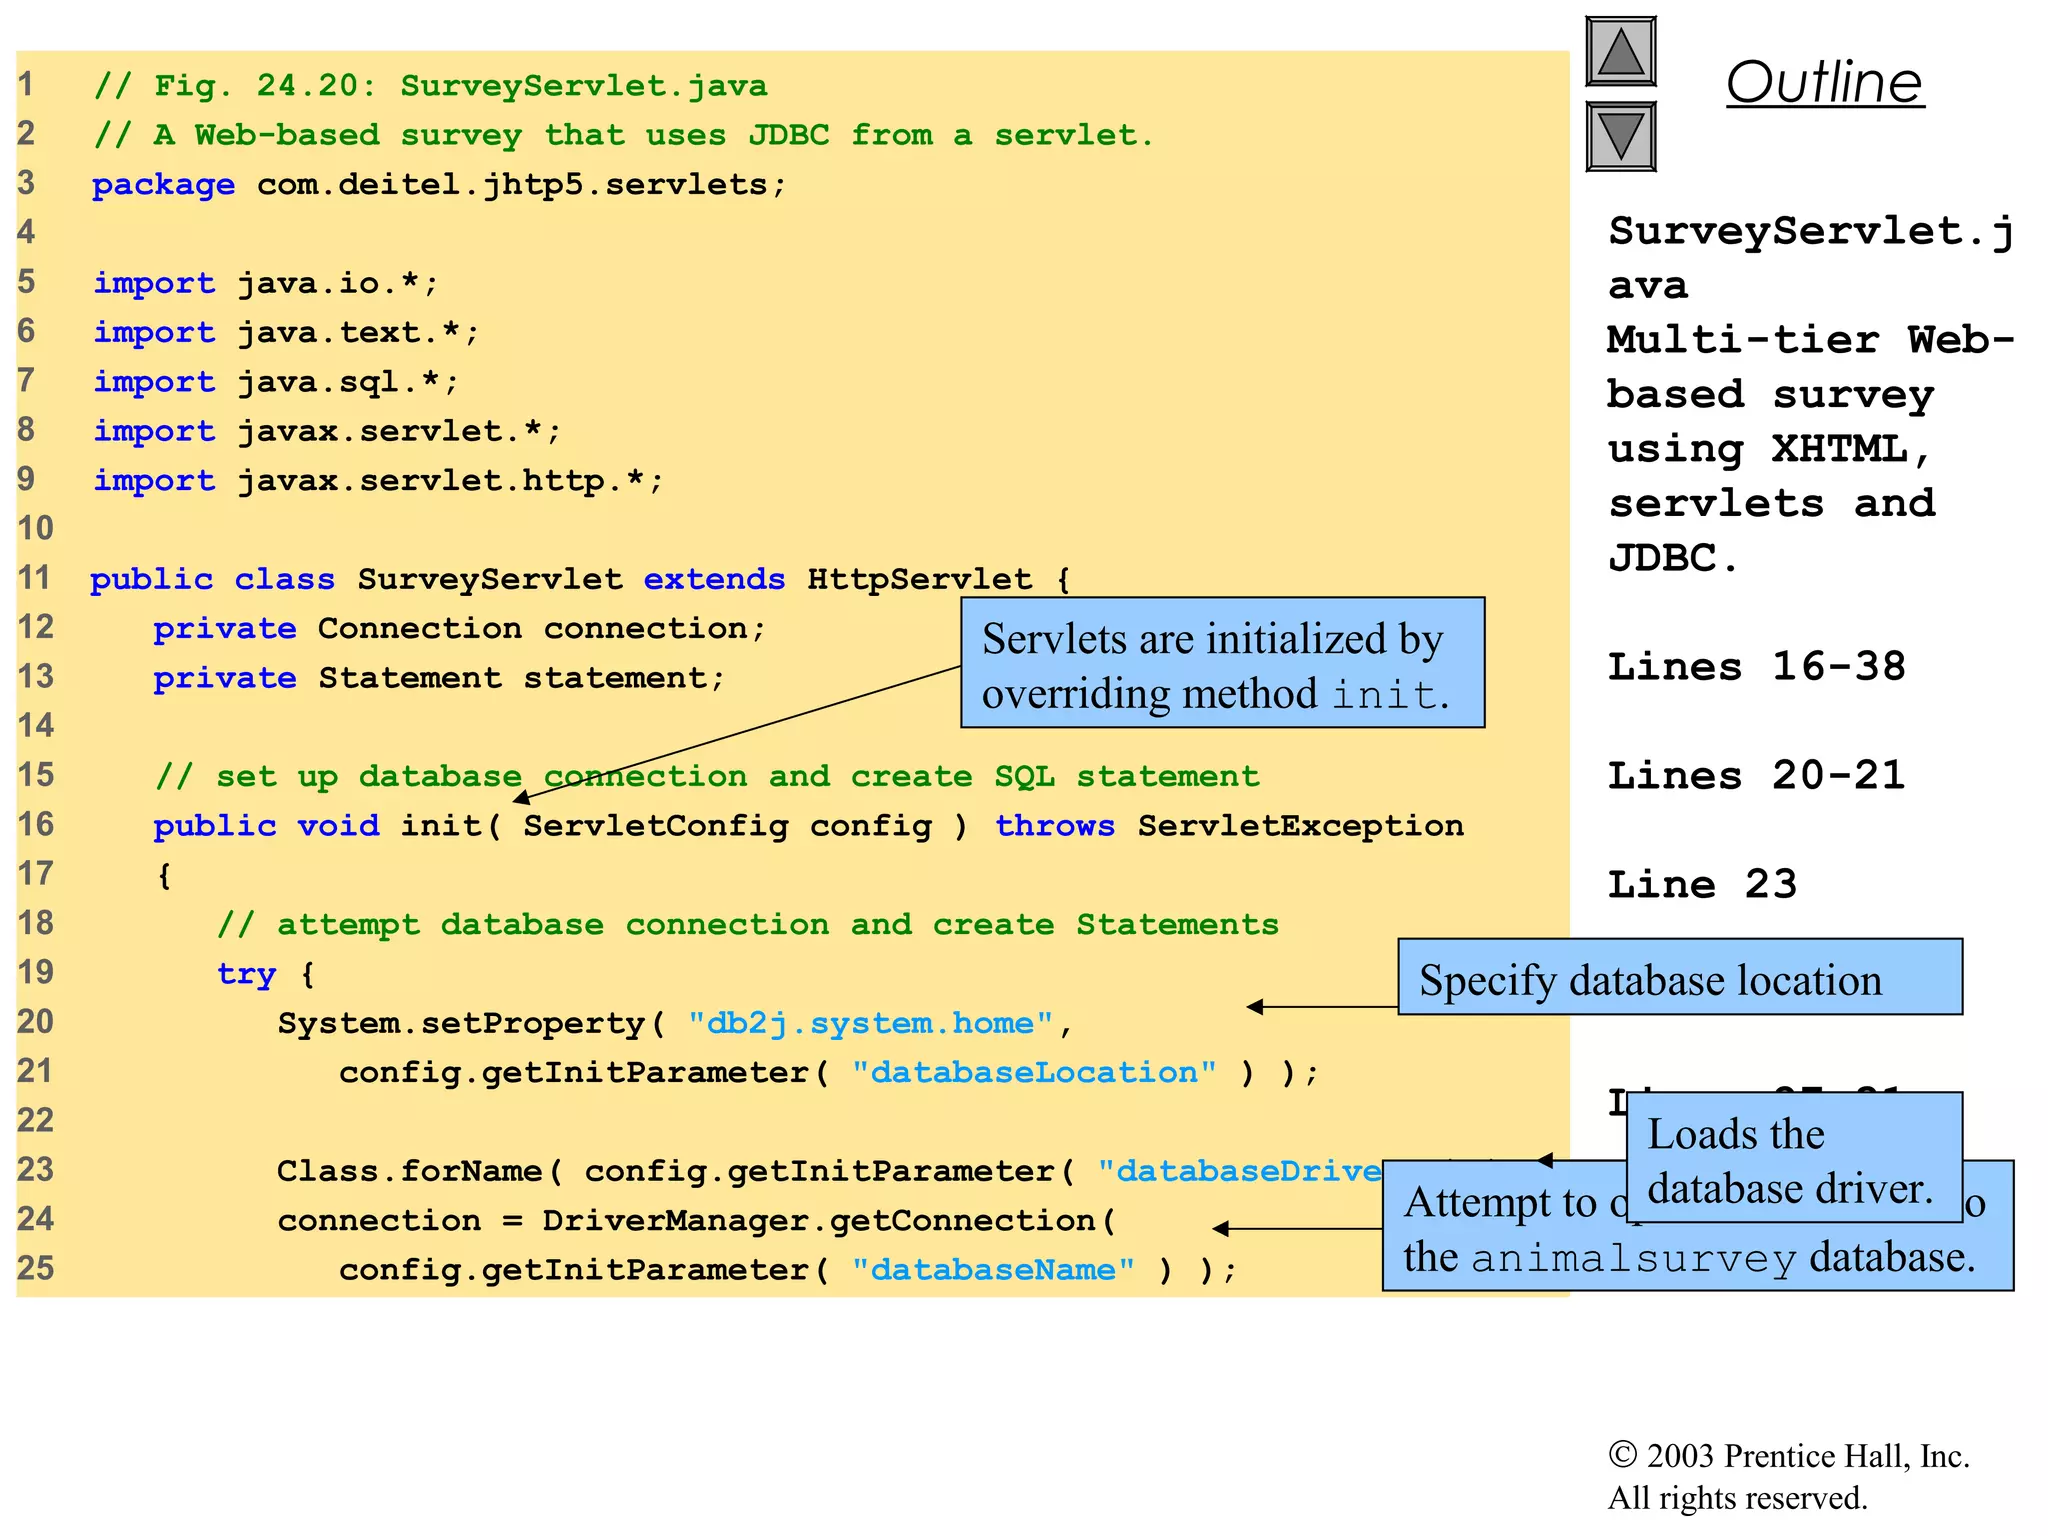
Task: Click the init( ServletConfig config ) method line
Action: pyautogui.click(x=808, y=826)
